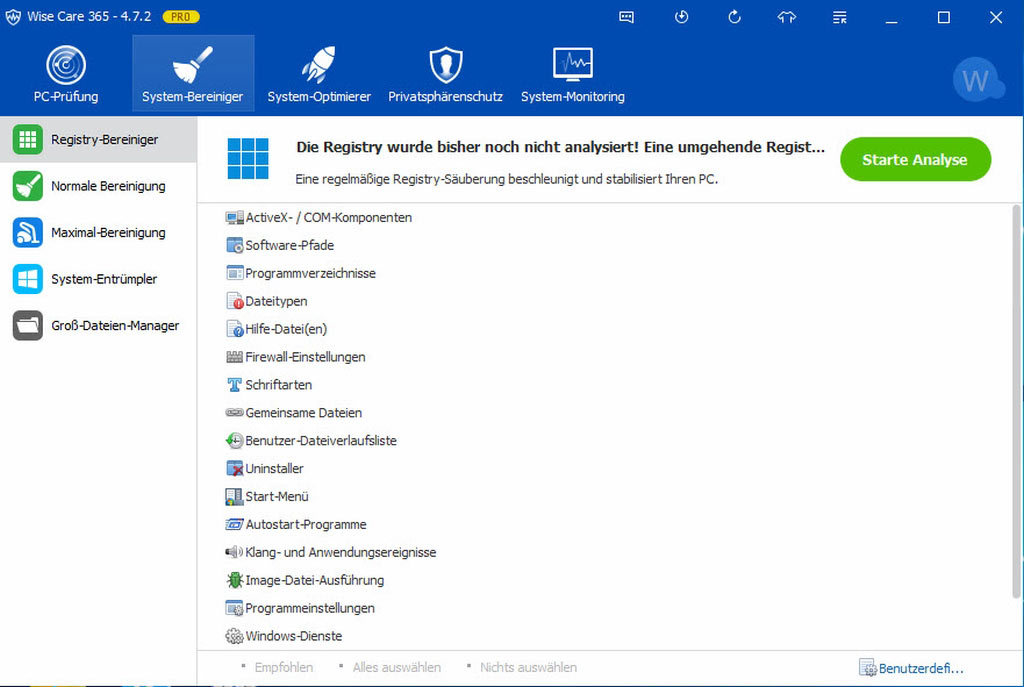Open Normale Bereinigung sidebar label

108,186
